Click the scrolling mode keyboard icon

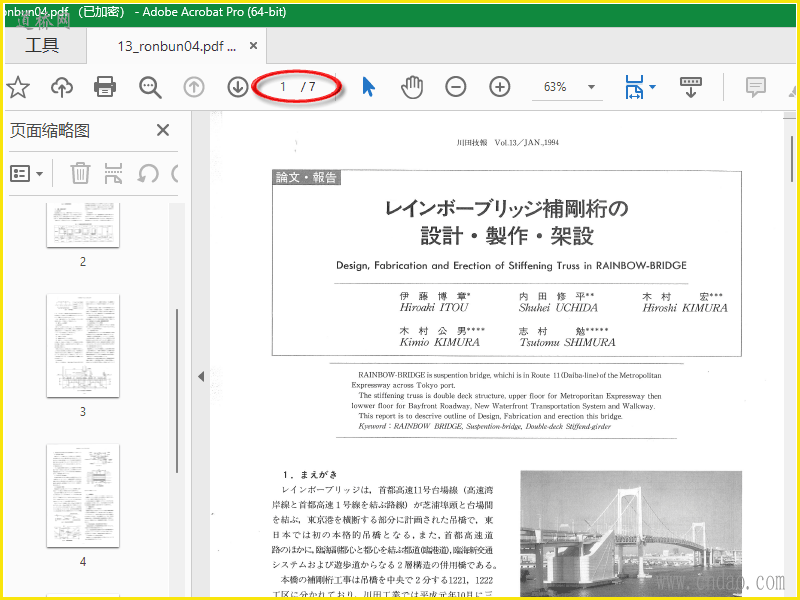[690, 87]
